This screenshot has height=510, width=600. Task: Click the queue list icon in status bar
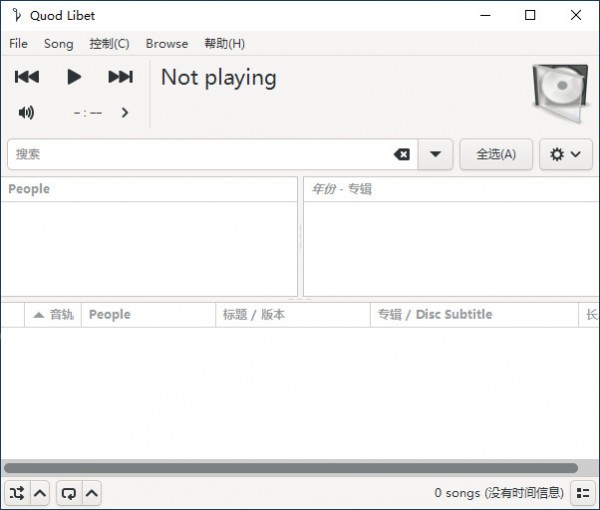pos(582,492)
